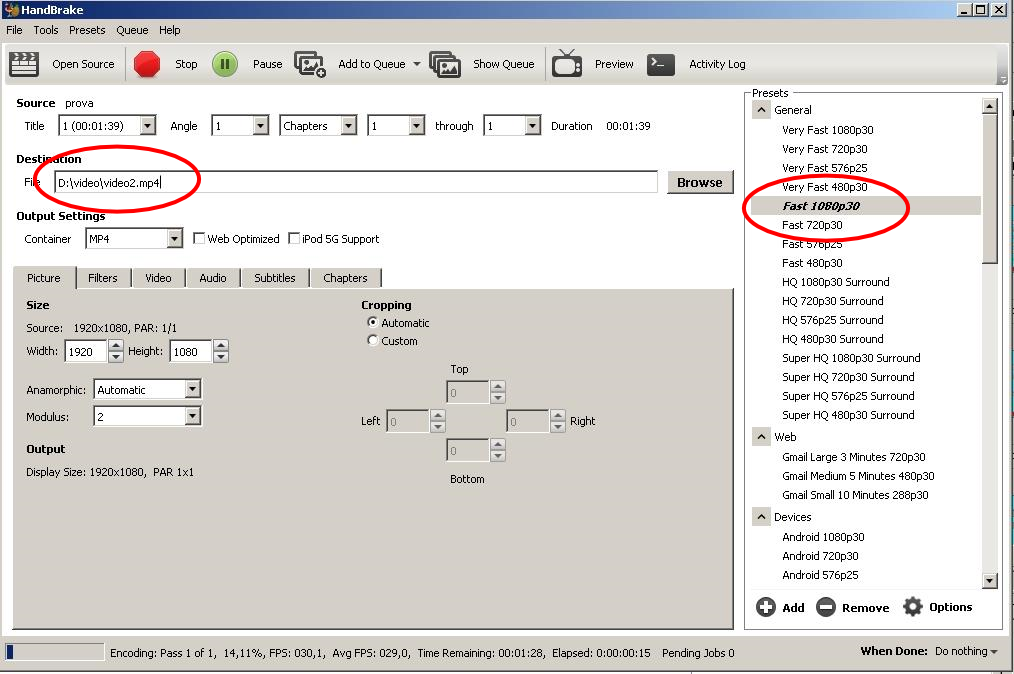Viewport: 1014px width, 674px height.
Task: Click presets scrollbar up arrow
Action: [989, 106]
